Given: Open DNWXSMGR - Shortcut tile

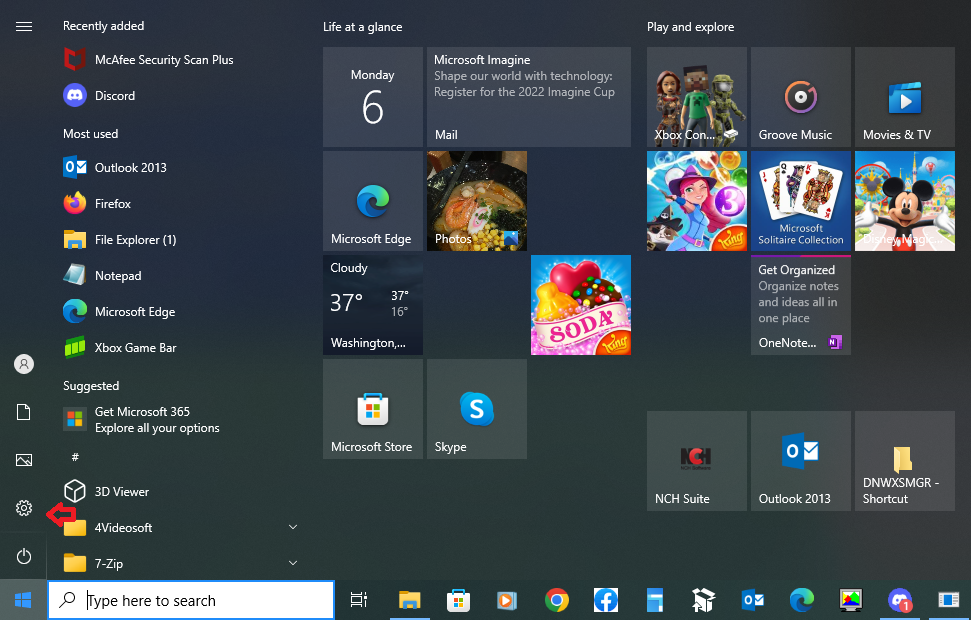Looking at the screenshot, I should click(x=905, y=461).
